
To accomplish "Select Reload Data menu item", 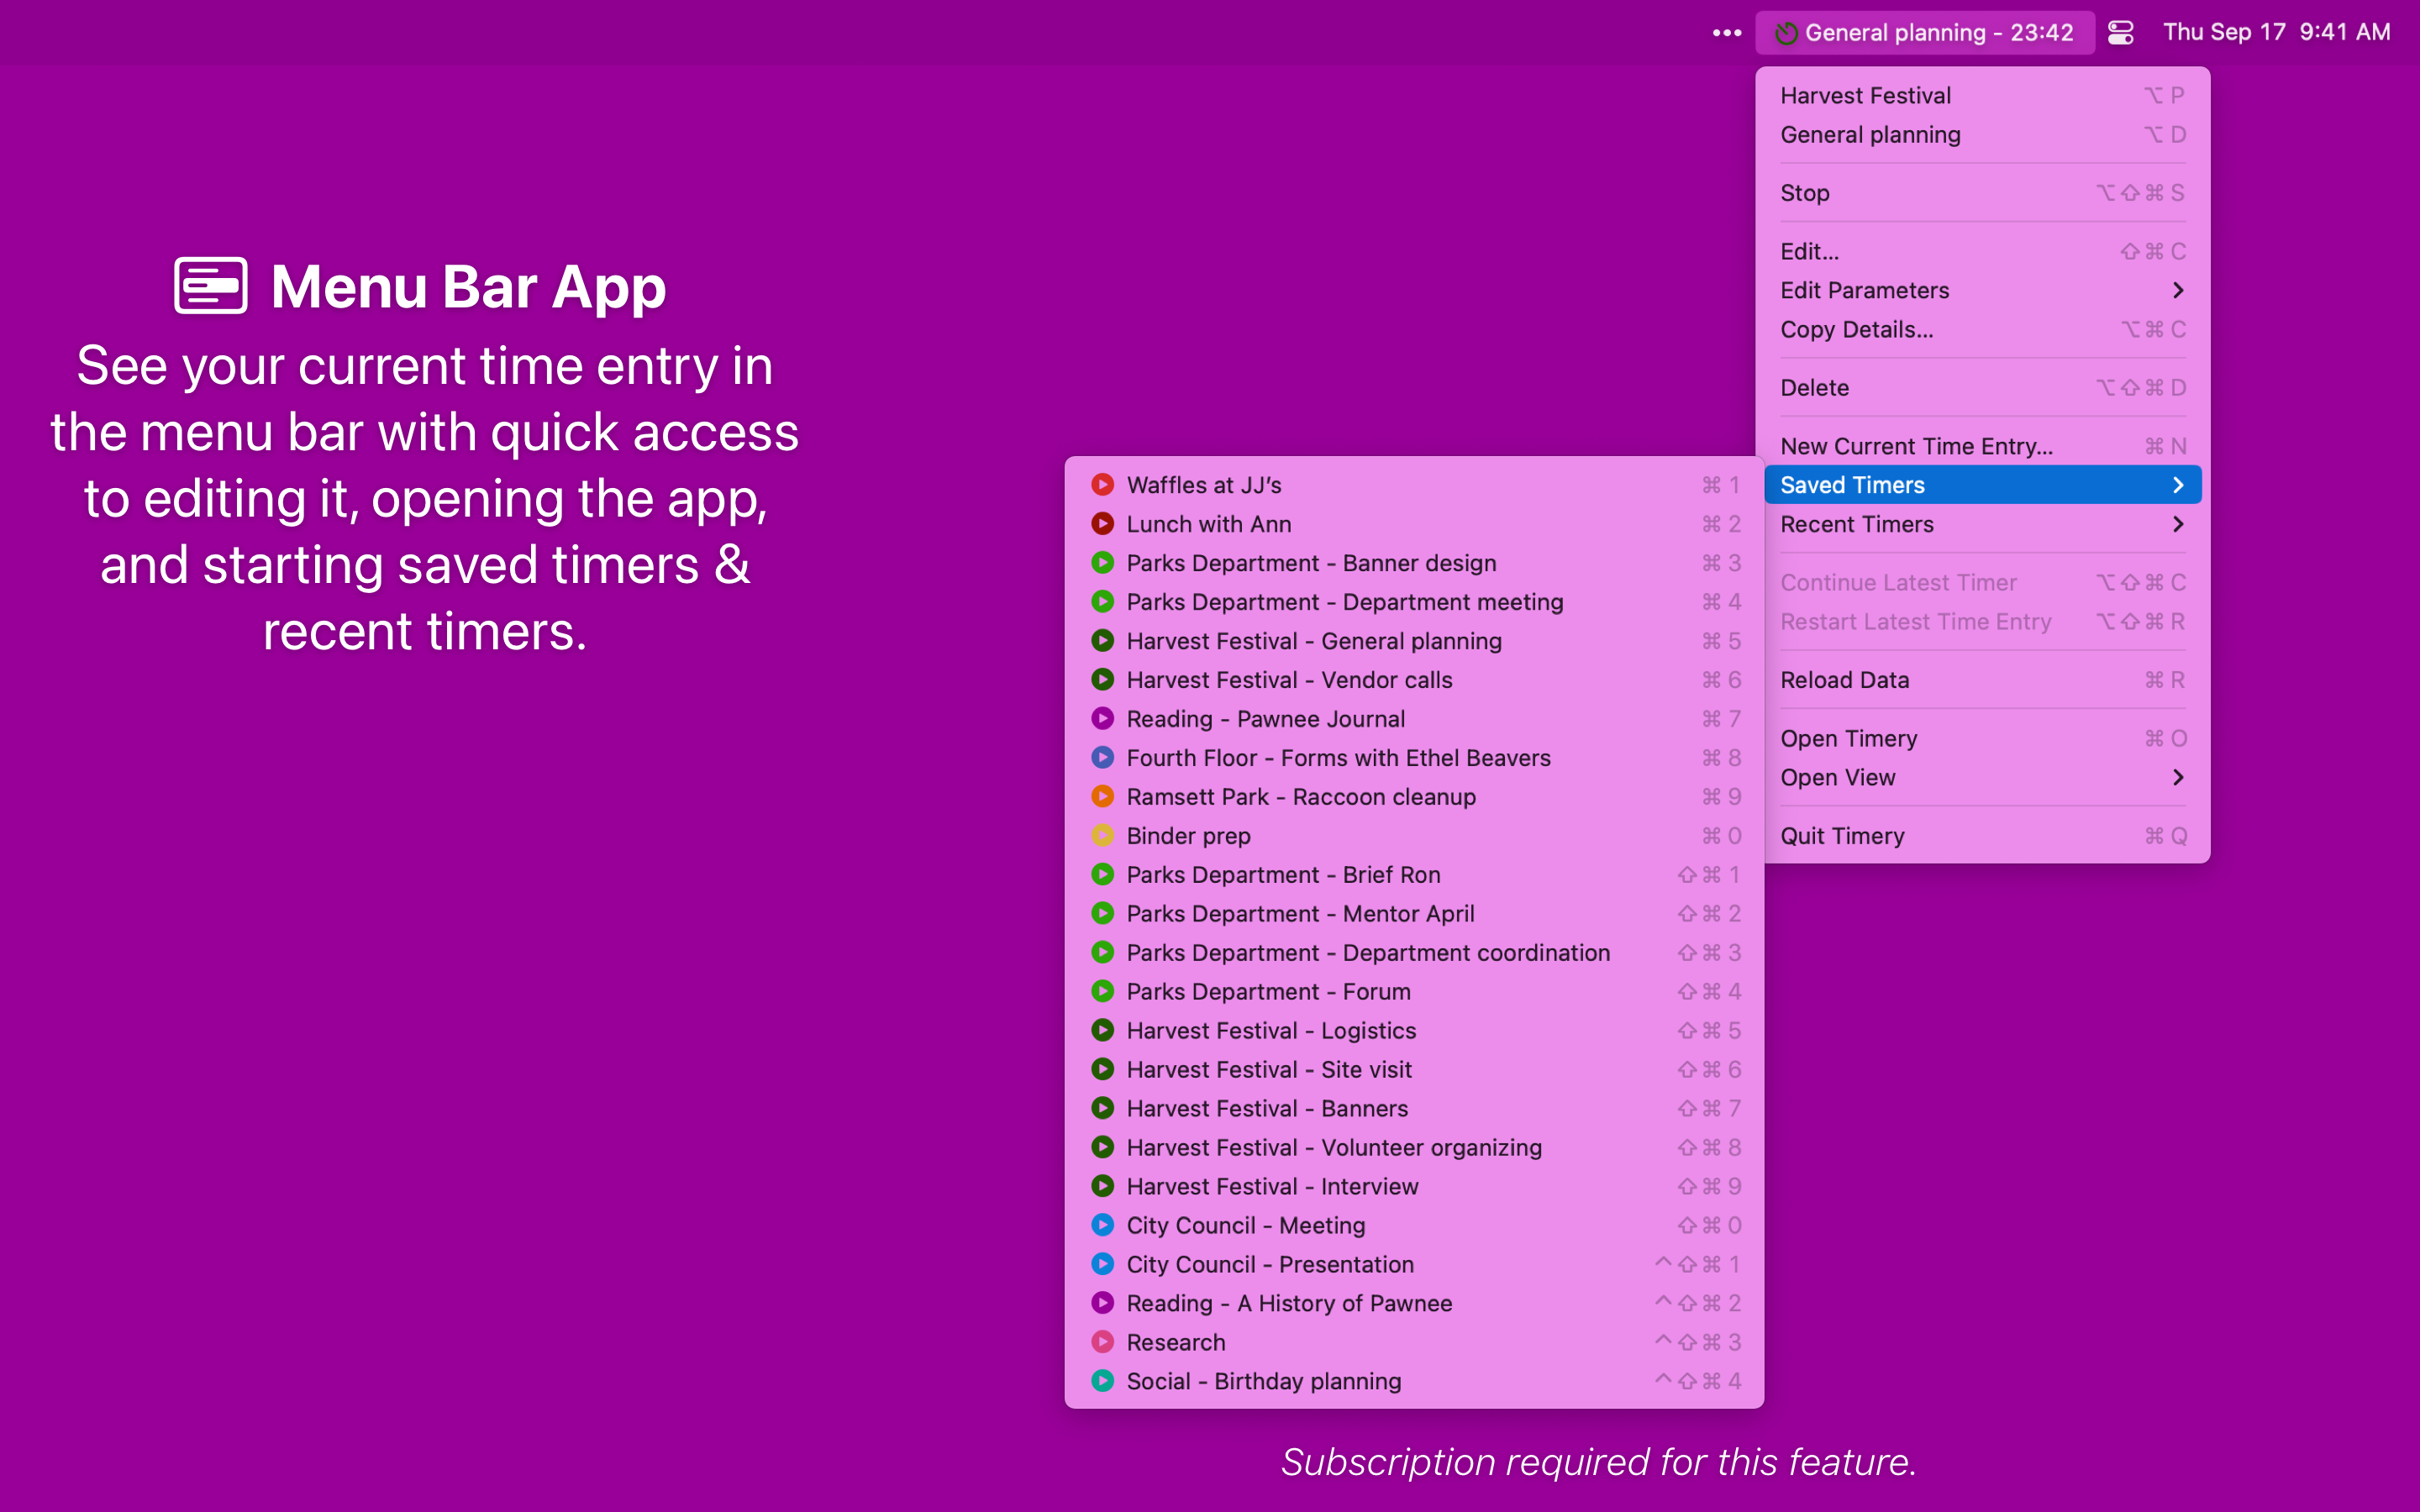I will 1982,680.
